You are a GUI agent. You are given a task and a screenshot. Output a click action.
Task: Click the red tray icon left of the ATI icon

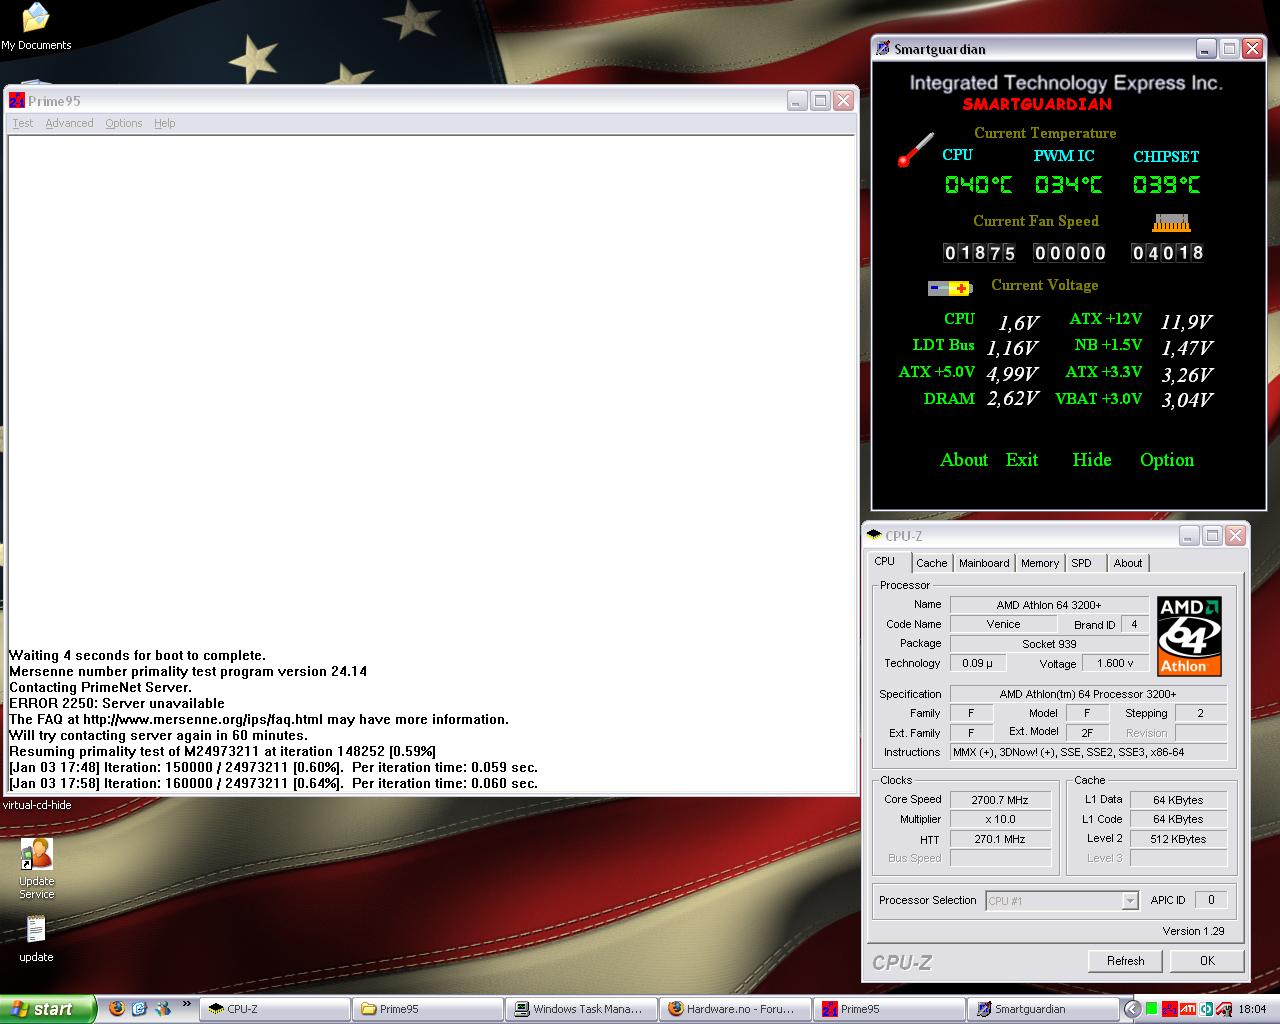pos(1169,1009)
